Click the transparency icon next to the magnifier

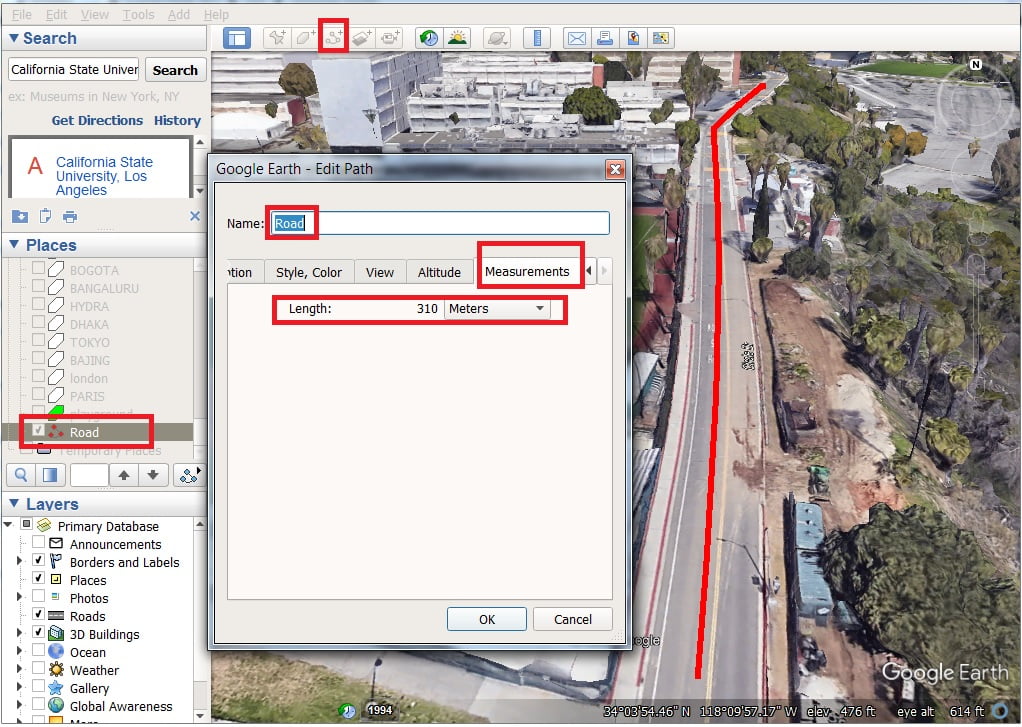[x=50, y=475]
